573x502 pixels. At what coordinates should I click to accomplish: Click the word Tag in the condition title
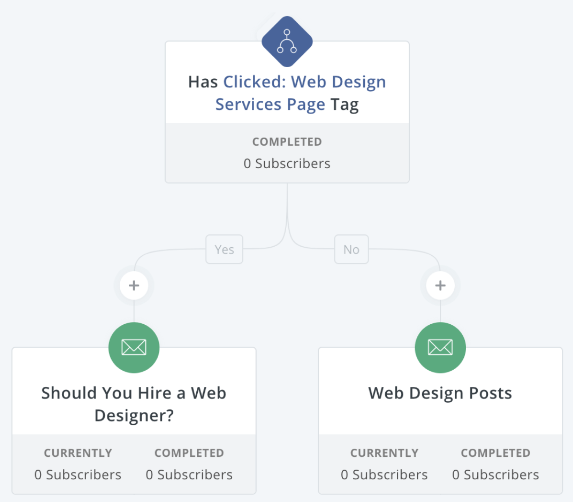pyautogui.click(x=345, y=105)
